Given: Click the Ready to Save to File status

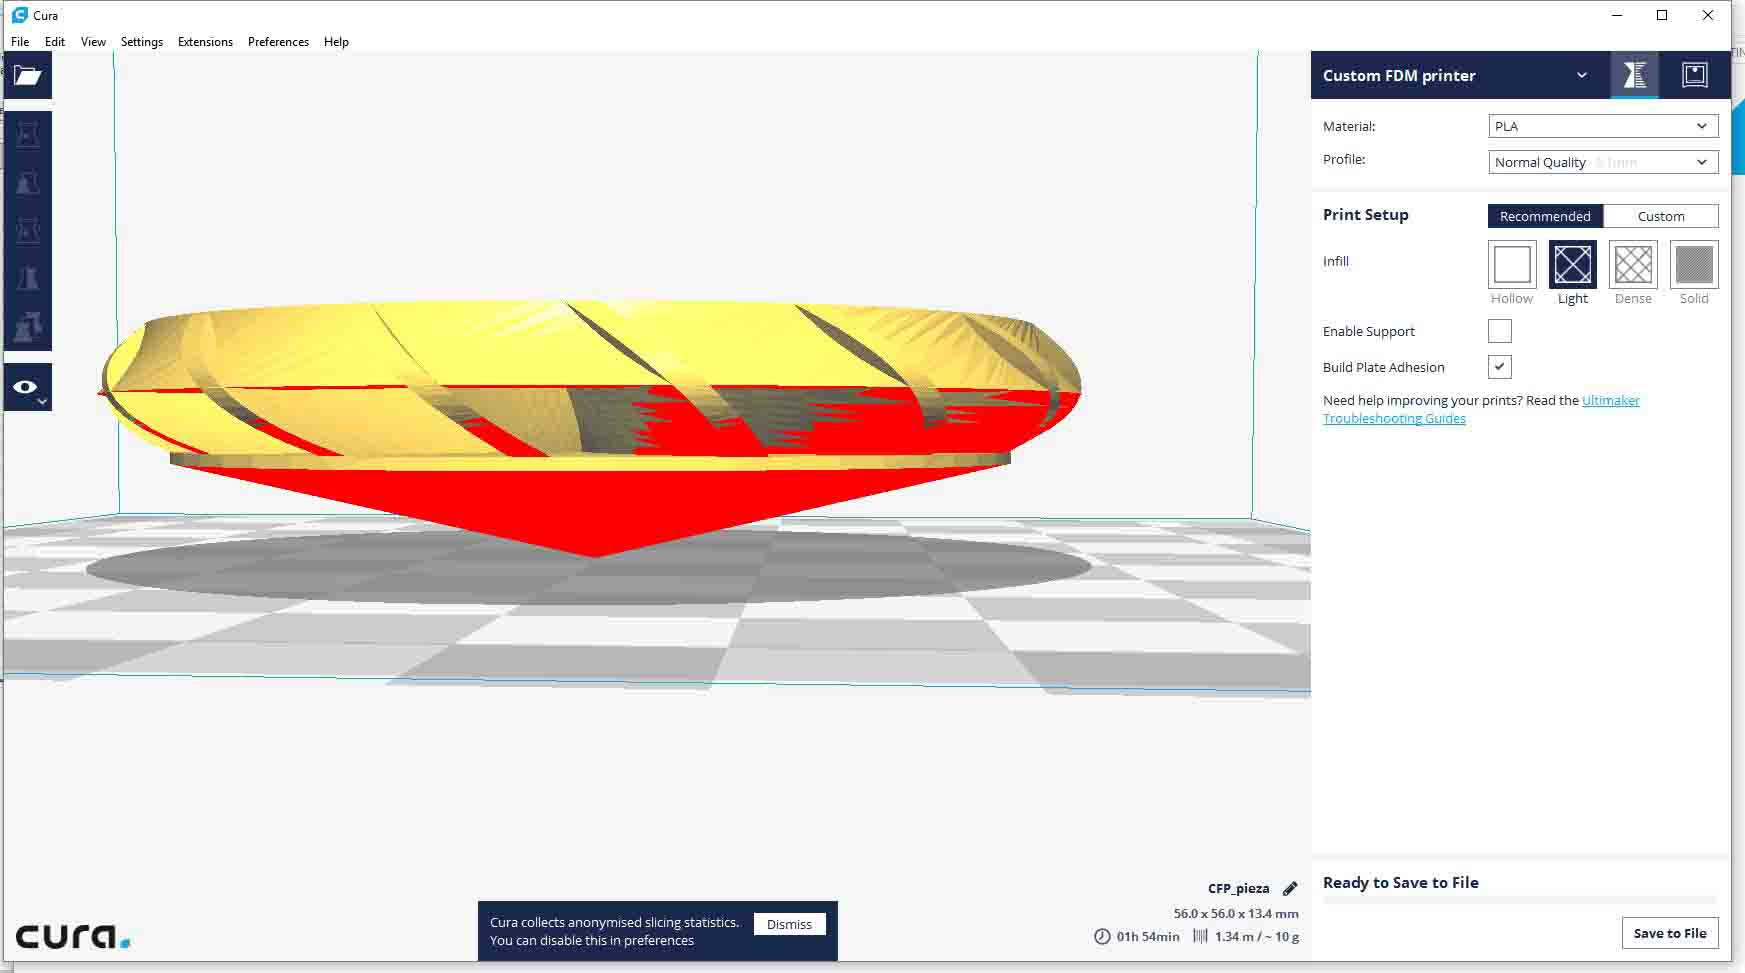Looking at the screenshot, I should pyautogui.click(x=1400, y=882).
